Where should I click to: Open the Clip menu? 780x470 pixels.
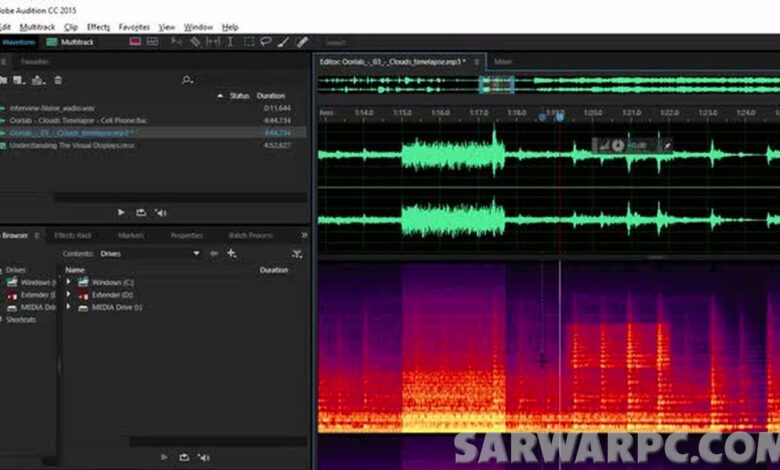71,27
